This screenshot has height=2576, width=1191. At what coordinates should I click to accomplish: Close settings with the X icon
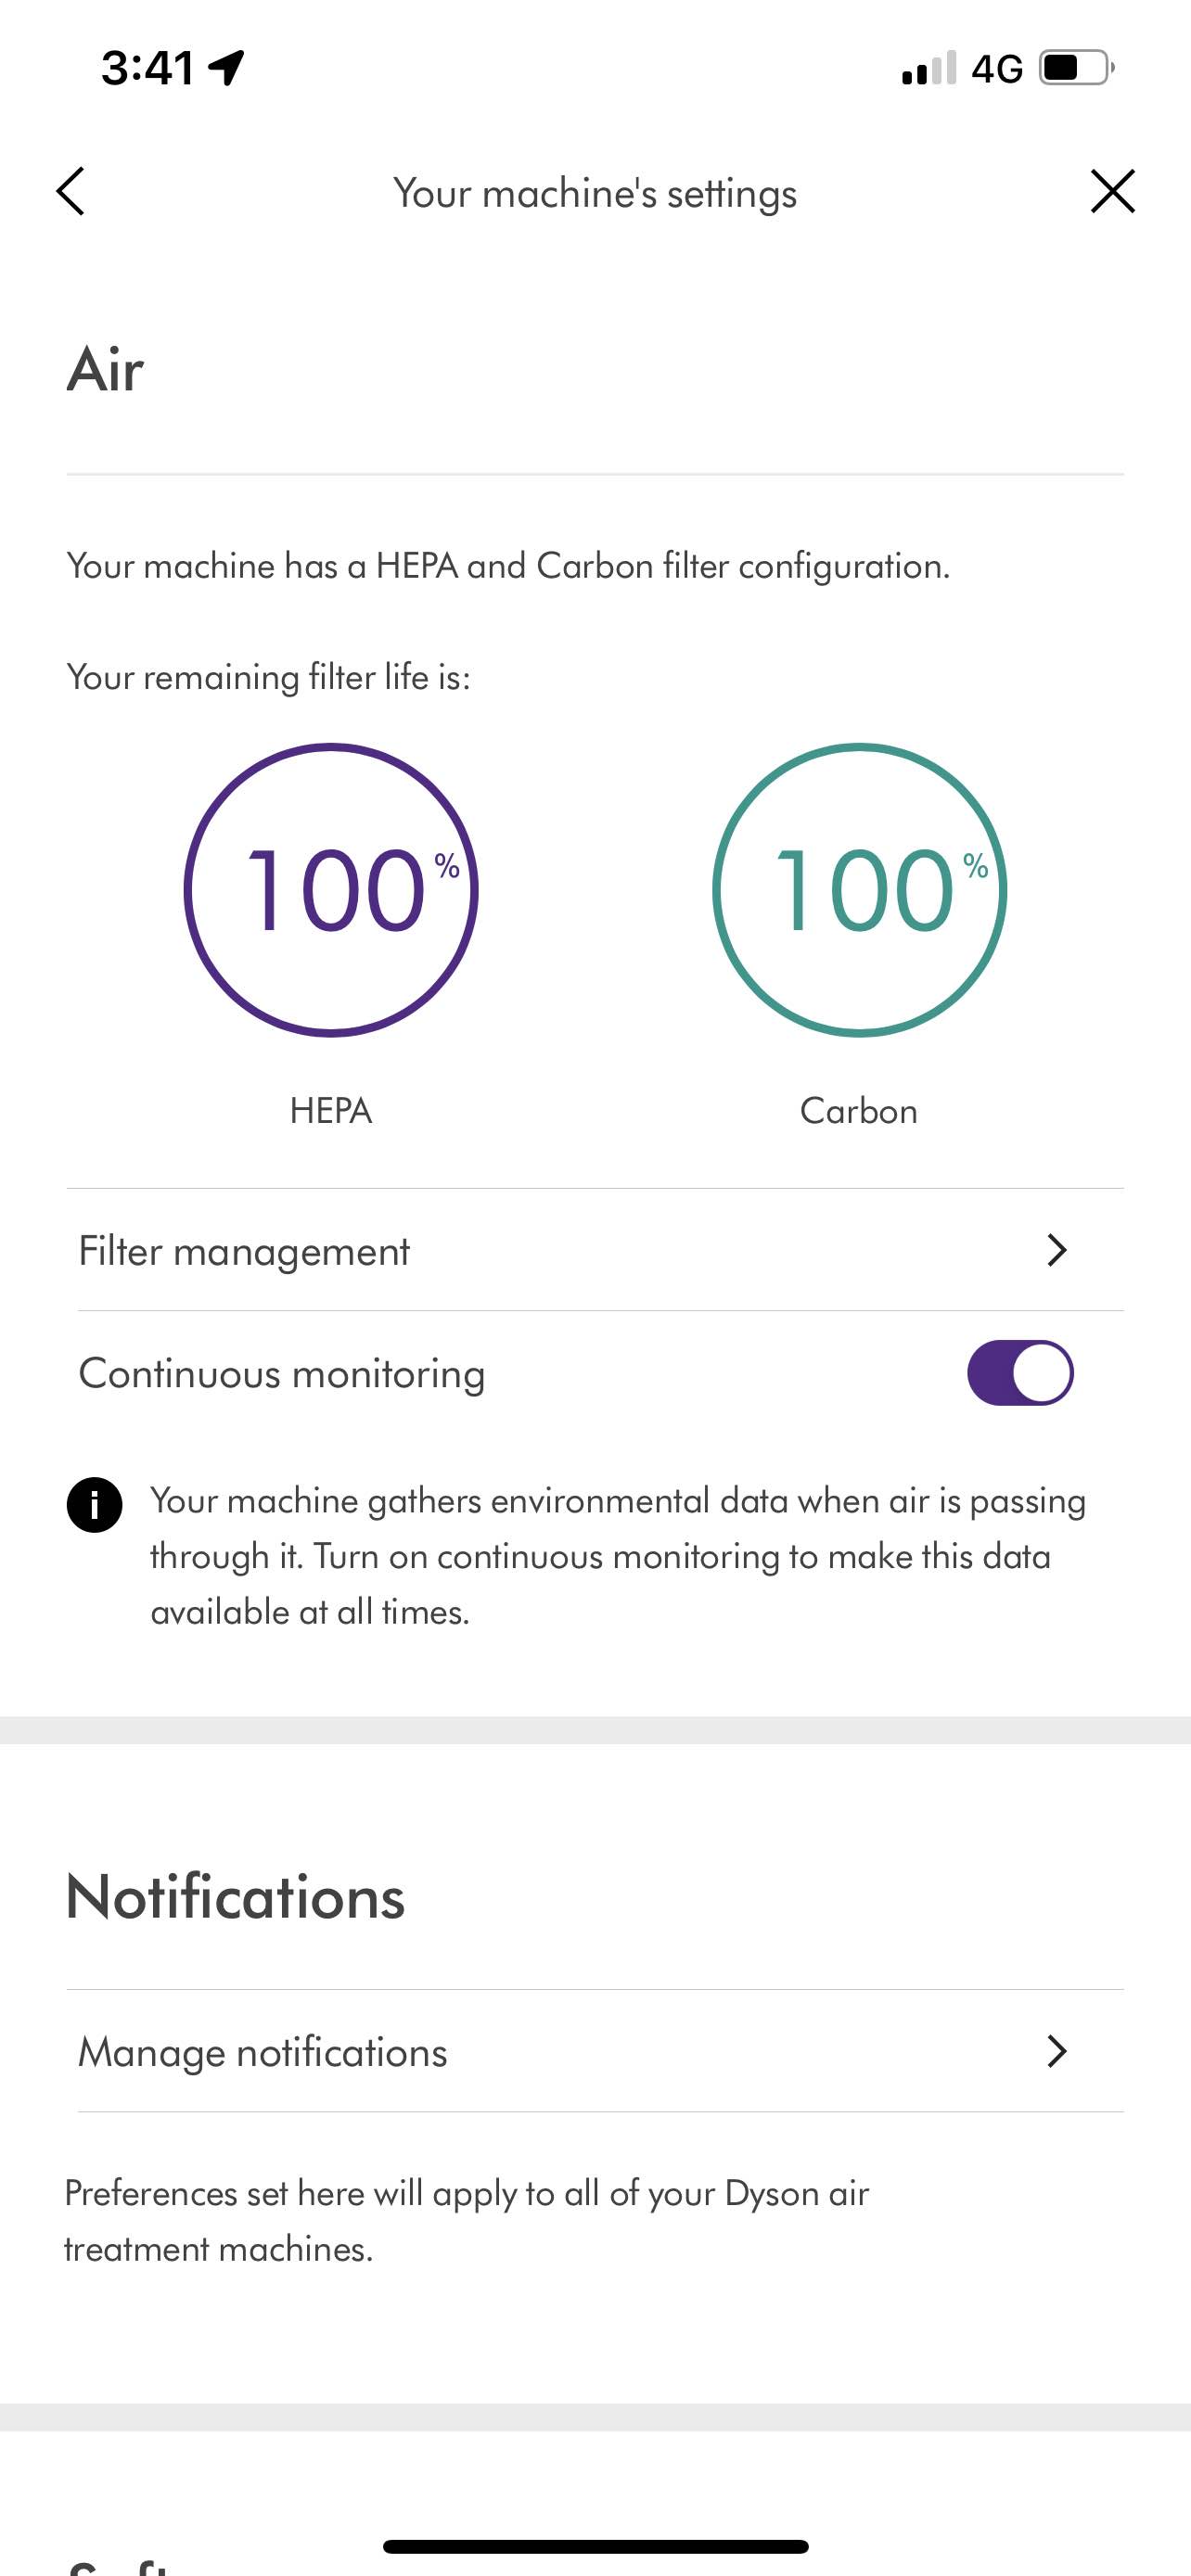pyautogui.click(x=1112, y=191)
